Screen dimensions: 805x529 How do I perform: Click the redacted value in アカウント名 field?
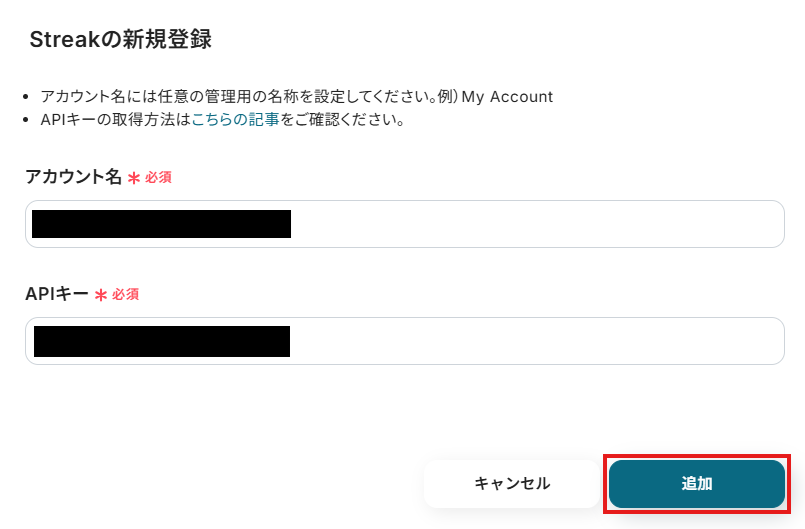click(161, 224)
